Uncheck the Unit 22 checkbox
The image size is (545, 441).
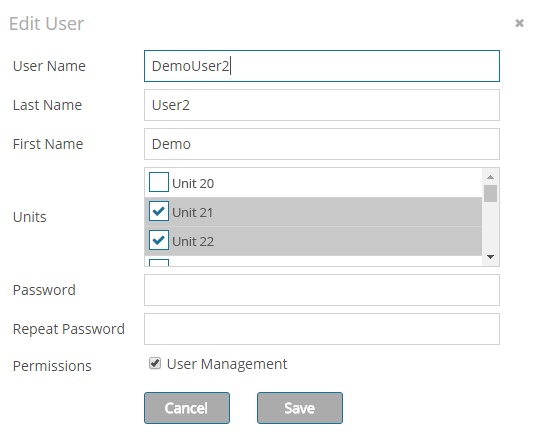click(x=159, y=240)
